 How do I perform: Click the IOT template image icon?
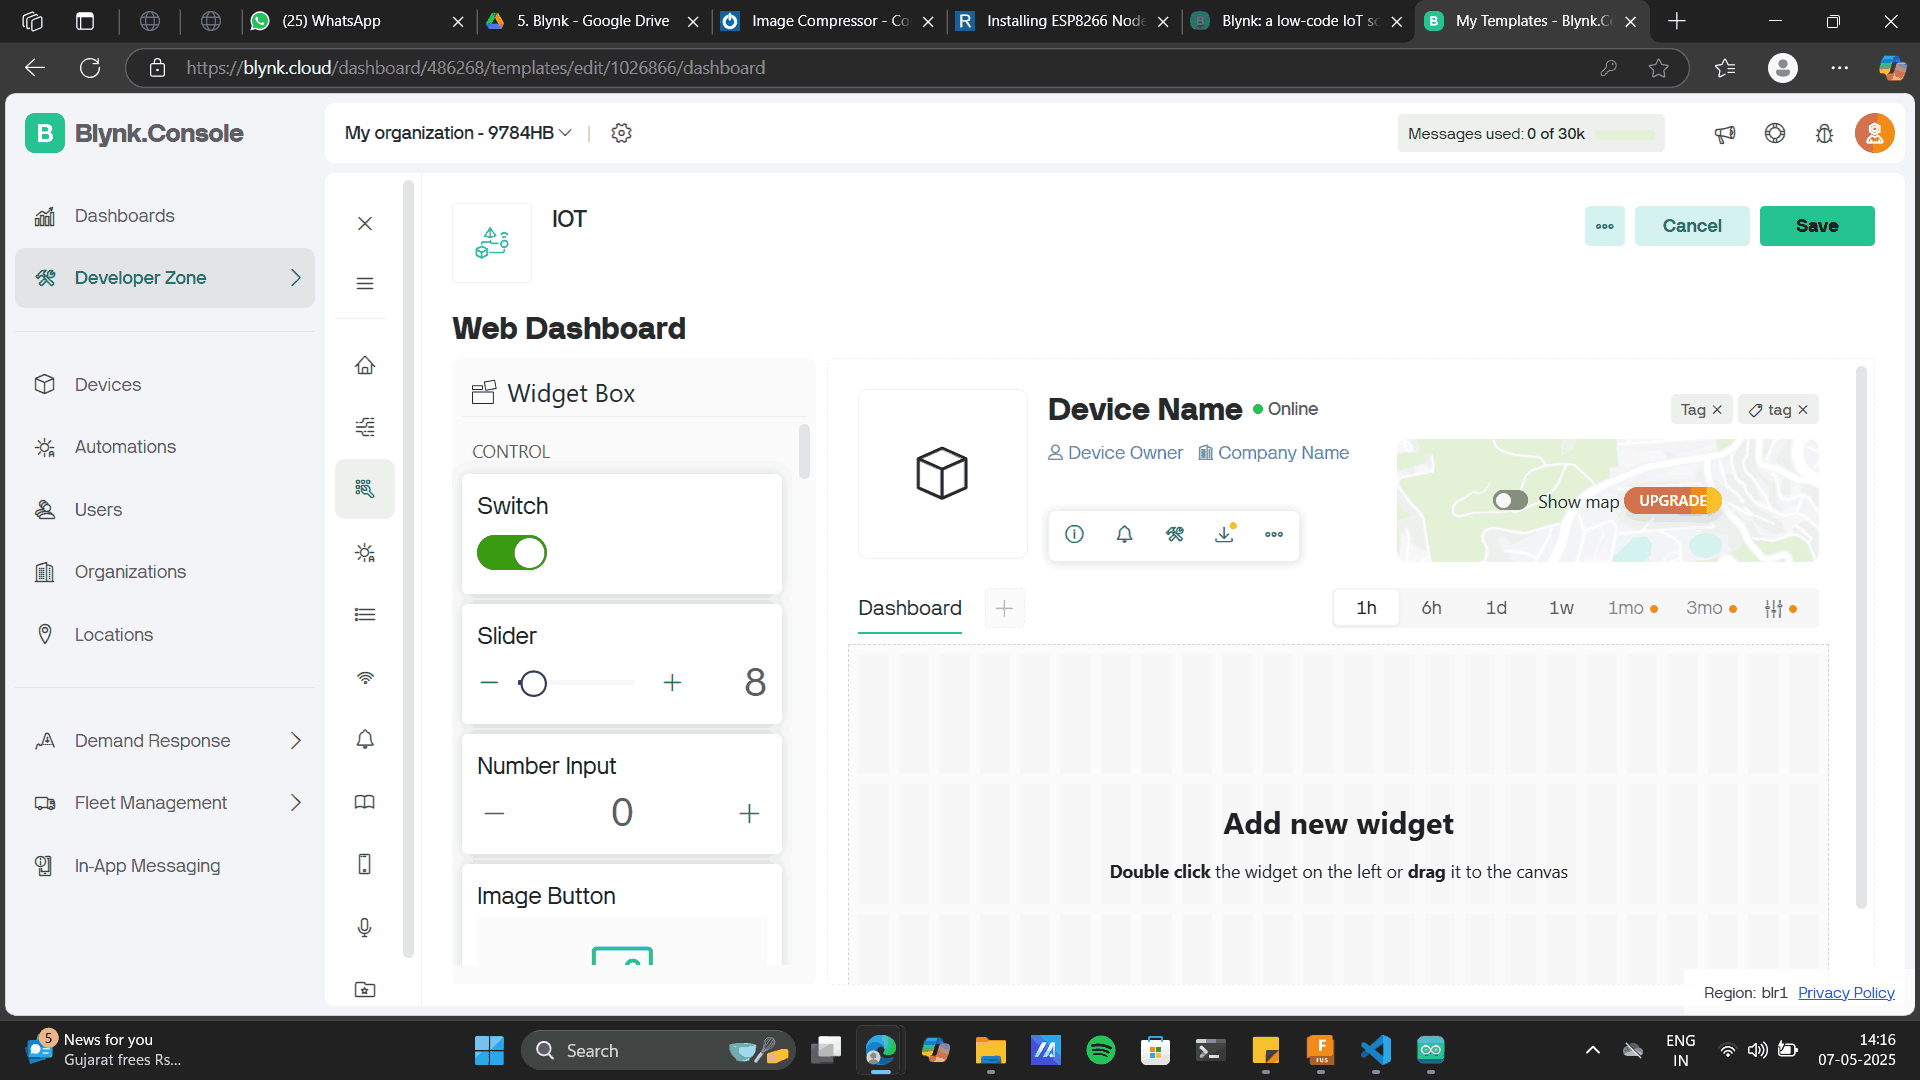click(x=492, y=243)
